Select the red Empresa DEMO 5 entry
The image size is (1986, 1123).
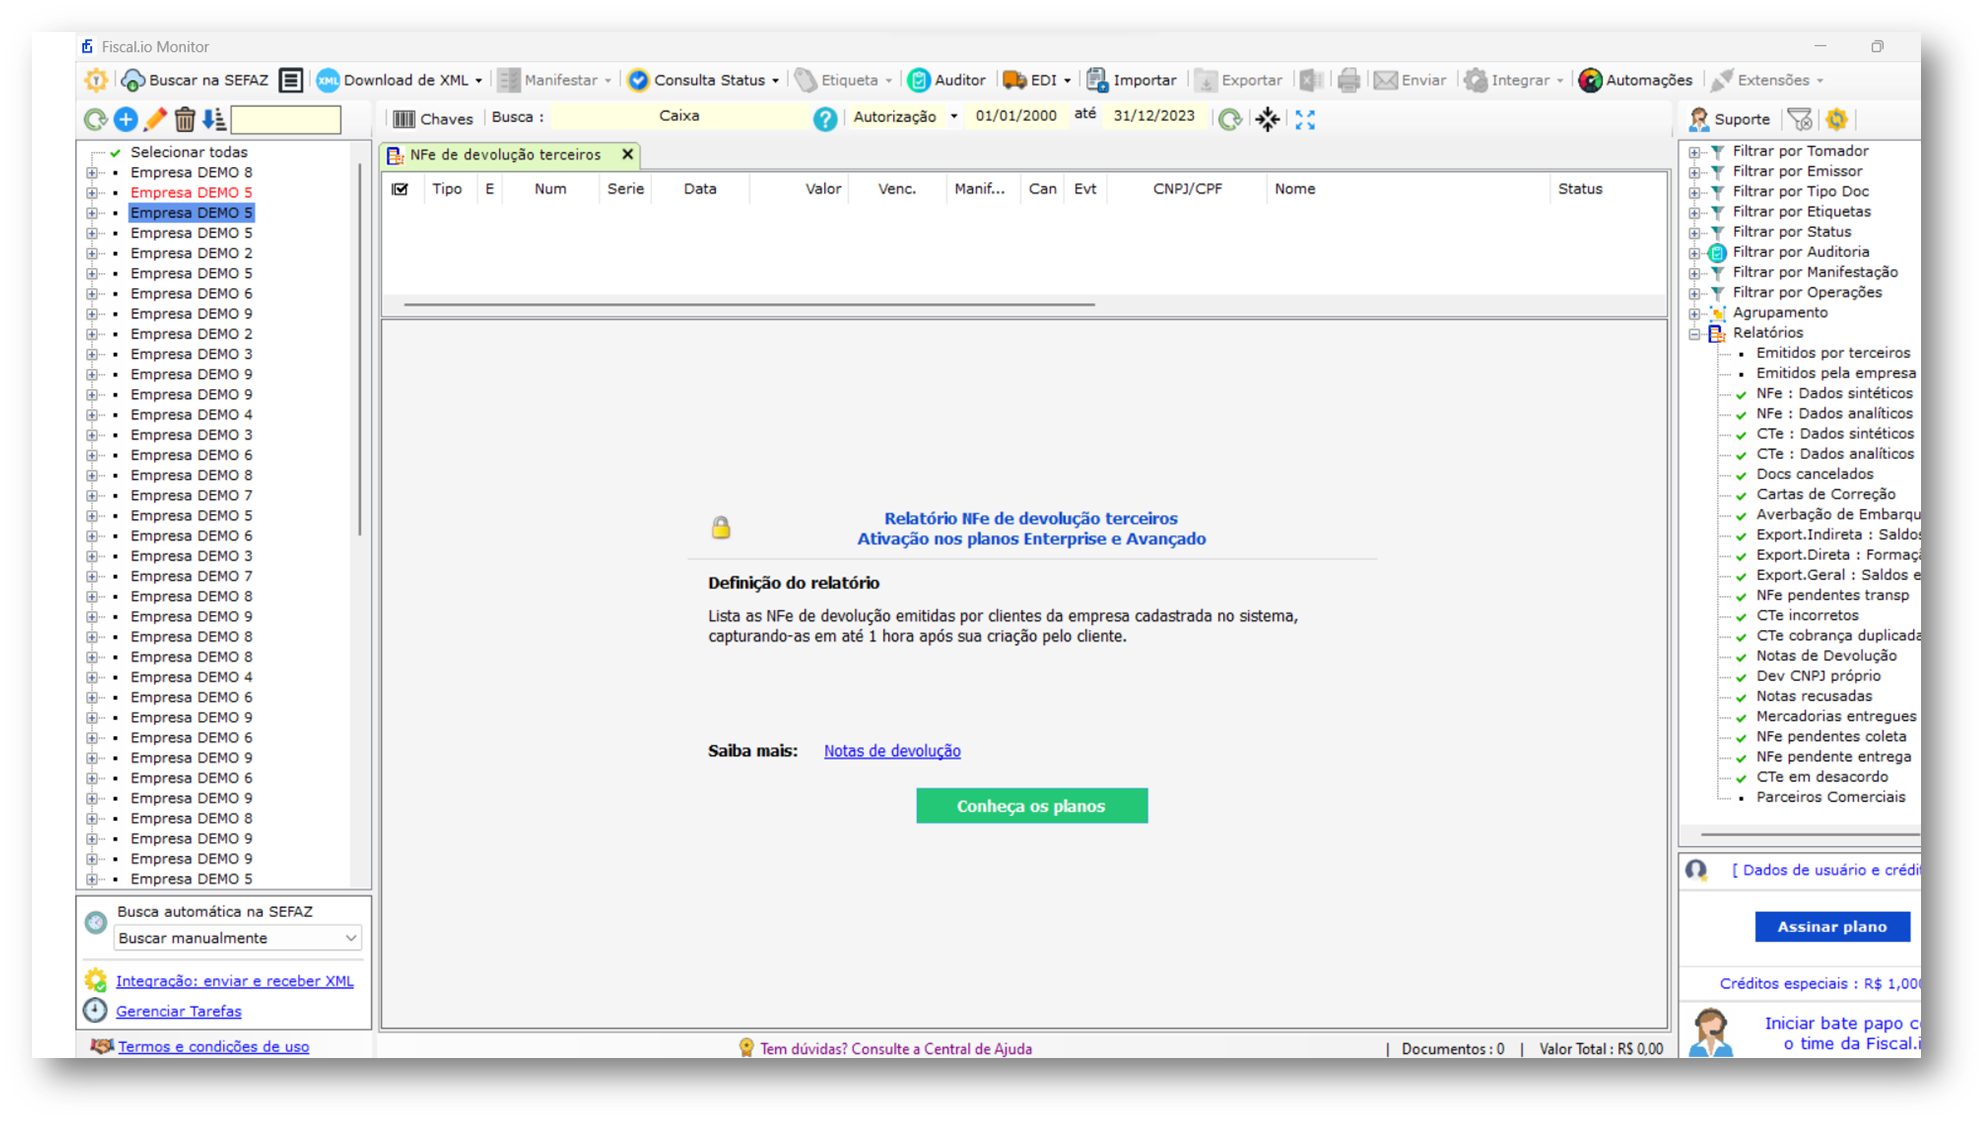click(x=191, y=192)
